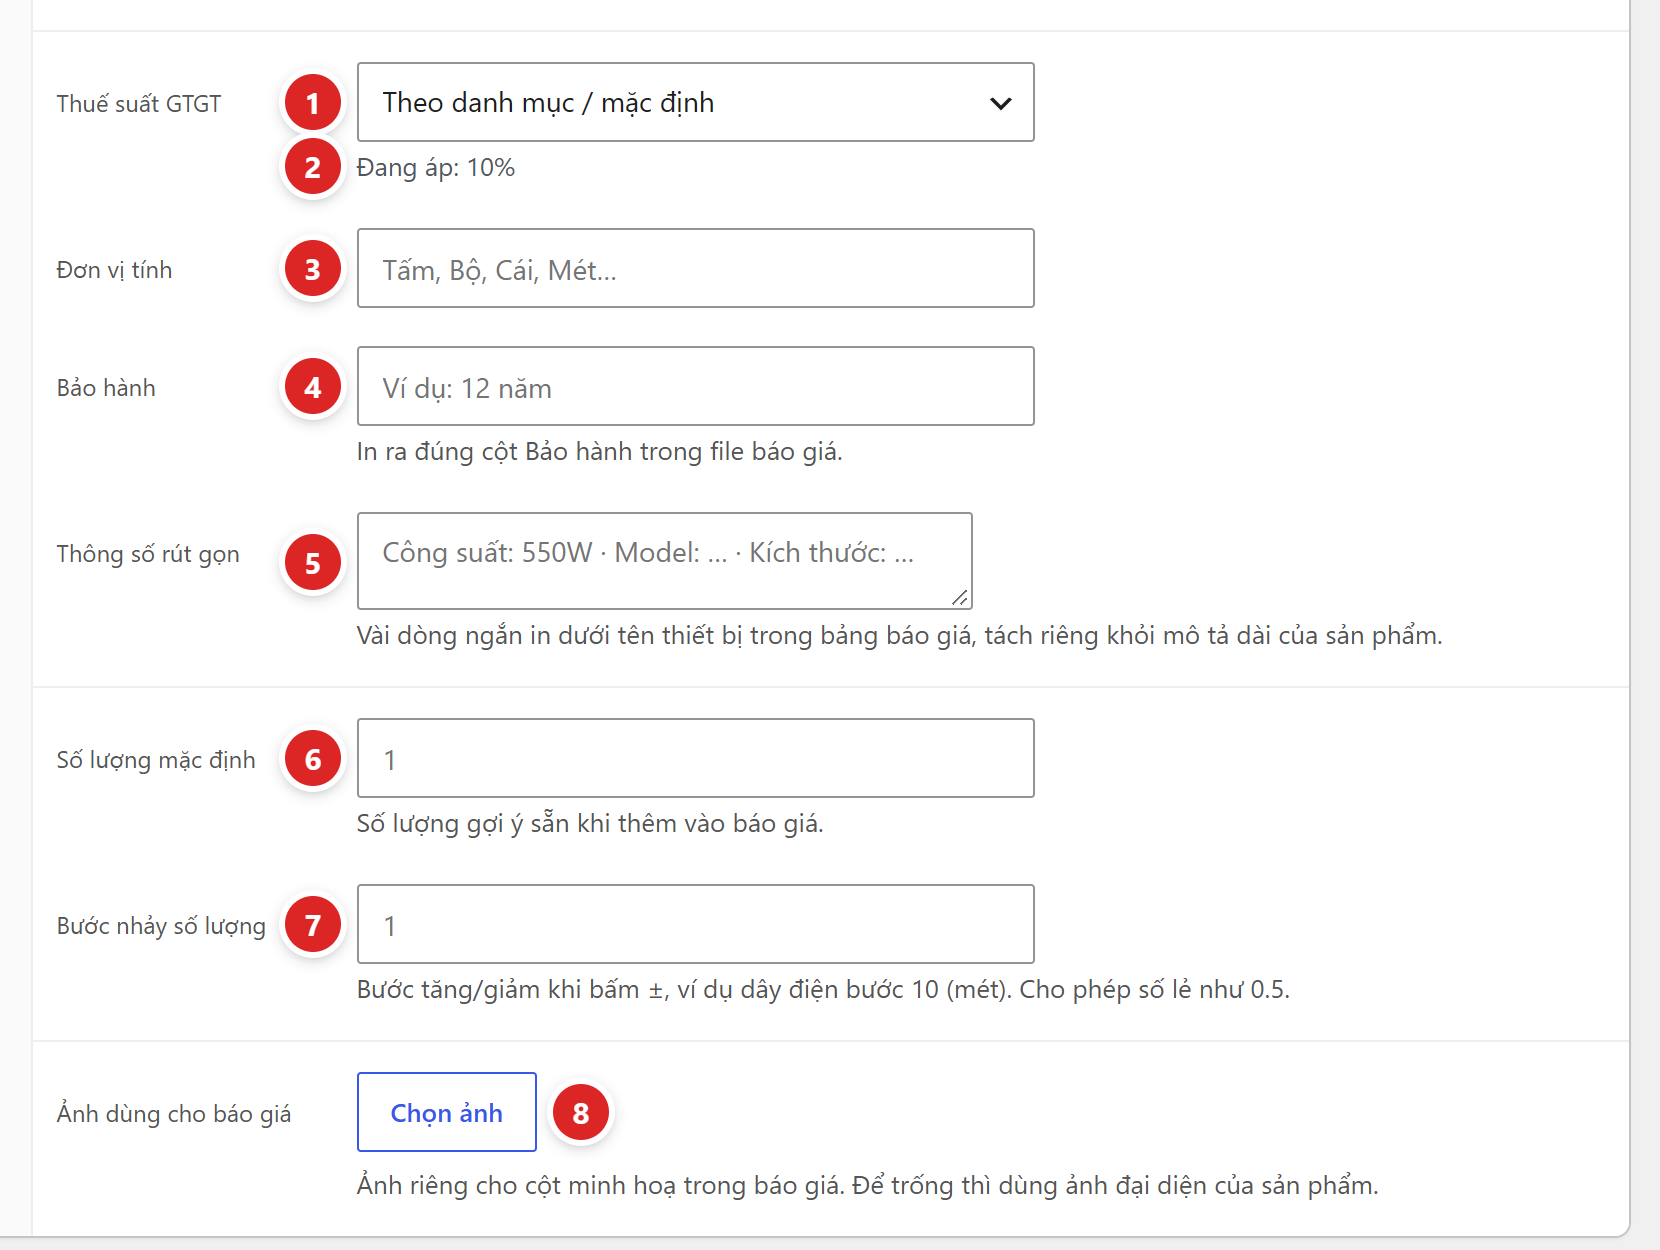The image size is (1660, 1250).
Task: Click the Bước nhảy số lượng label
Action: [x=161, y=926]
